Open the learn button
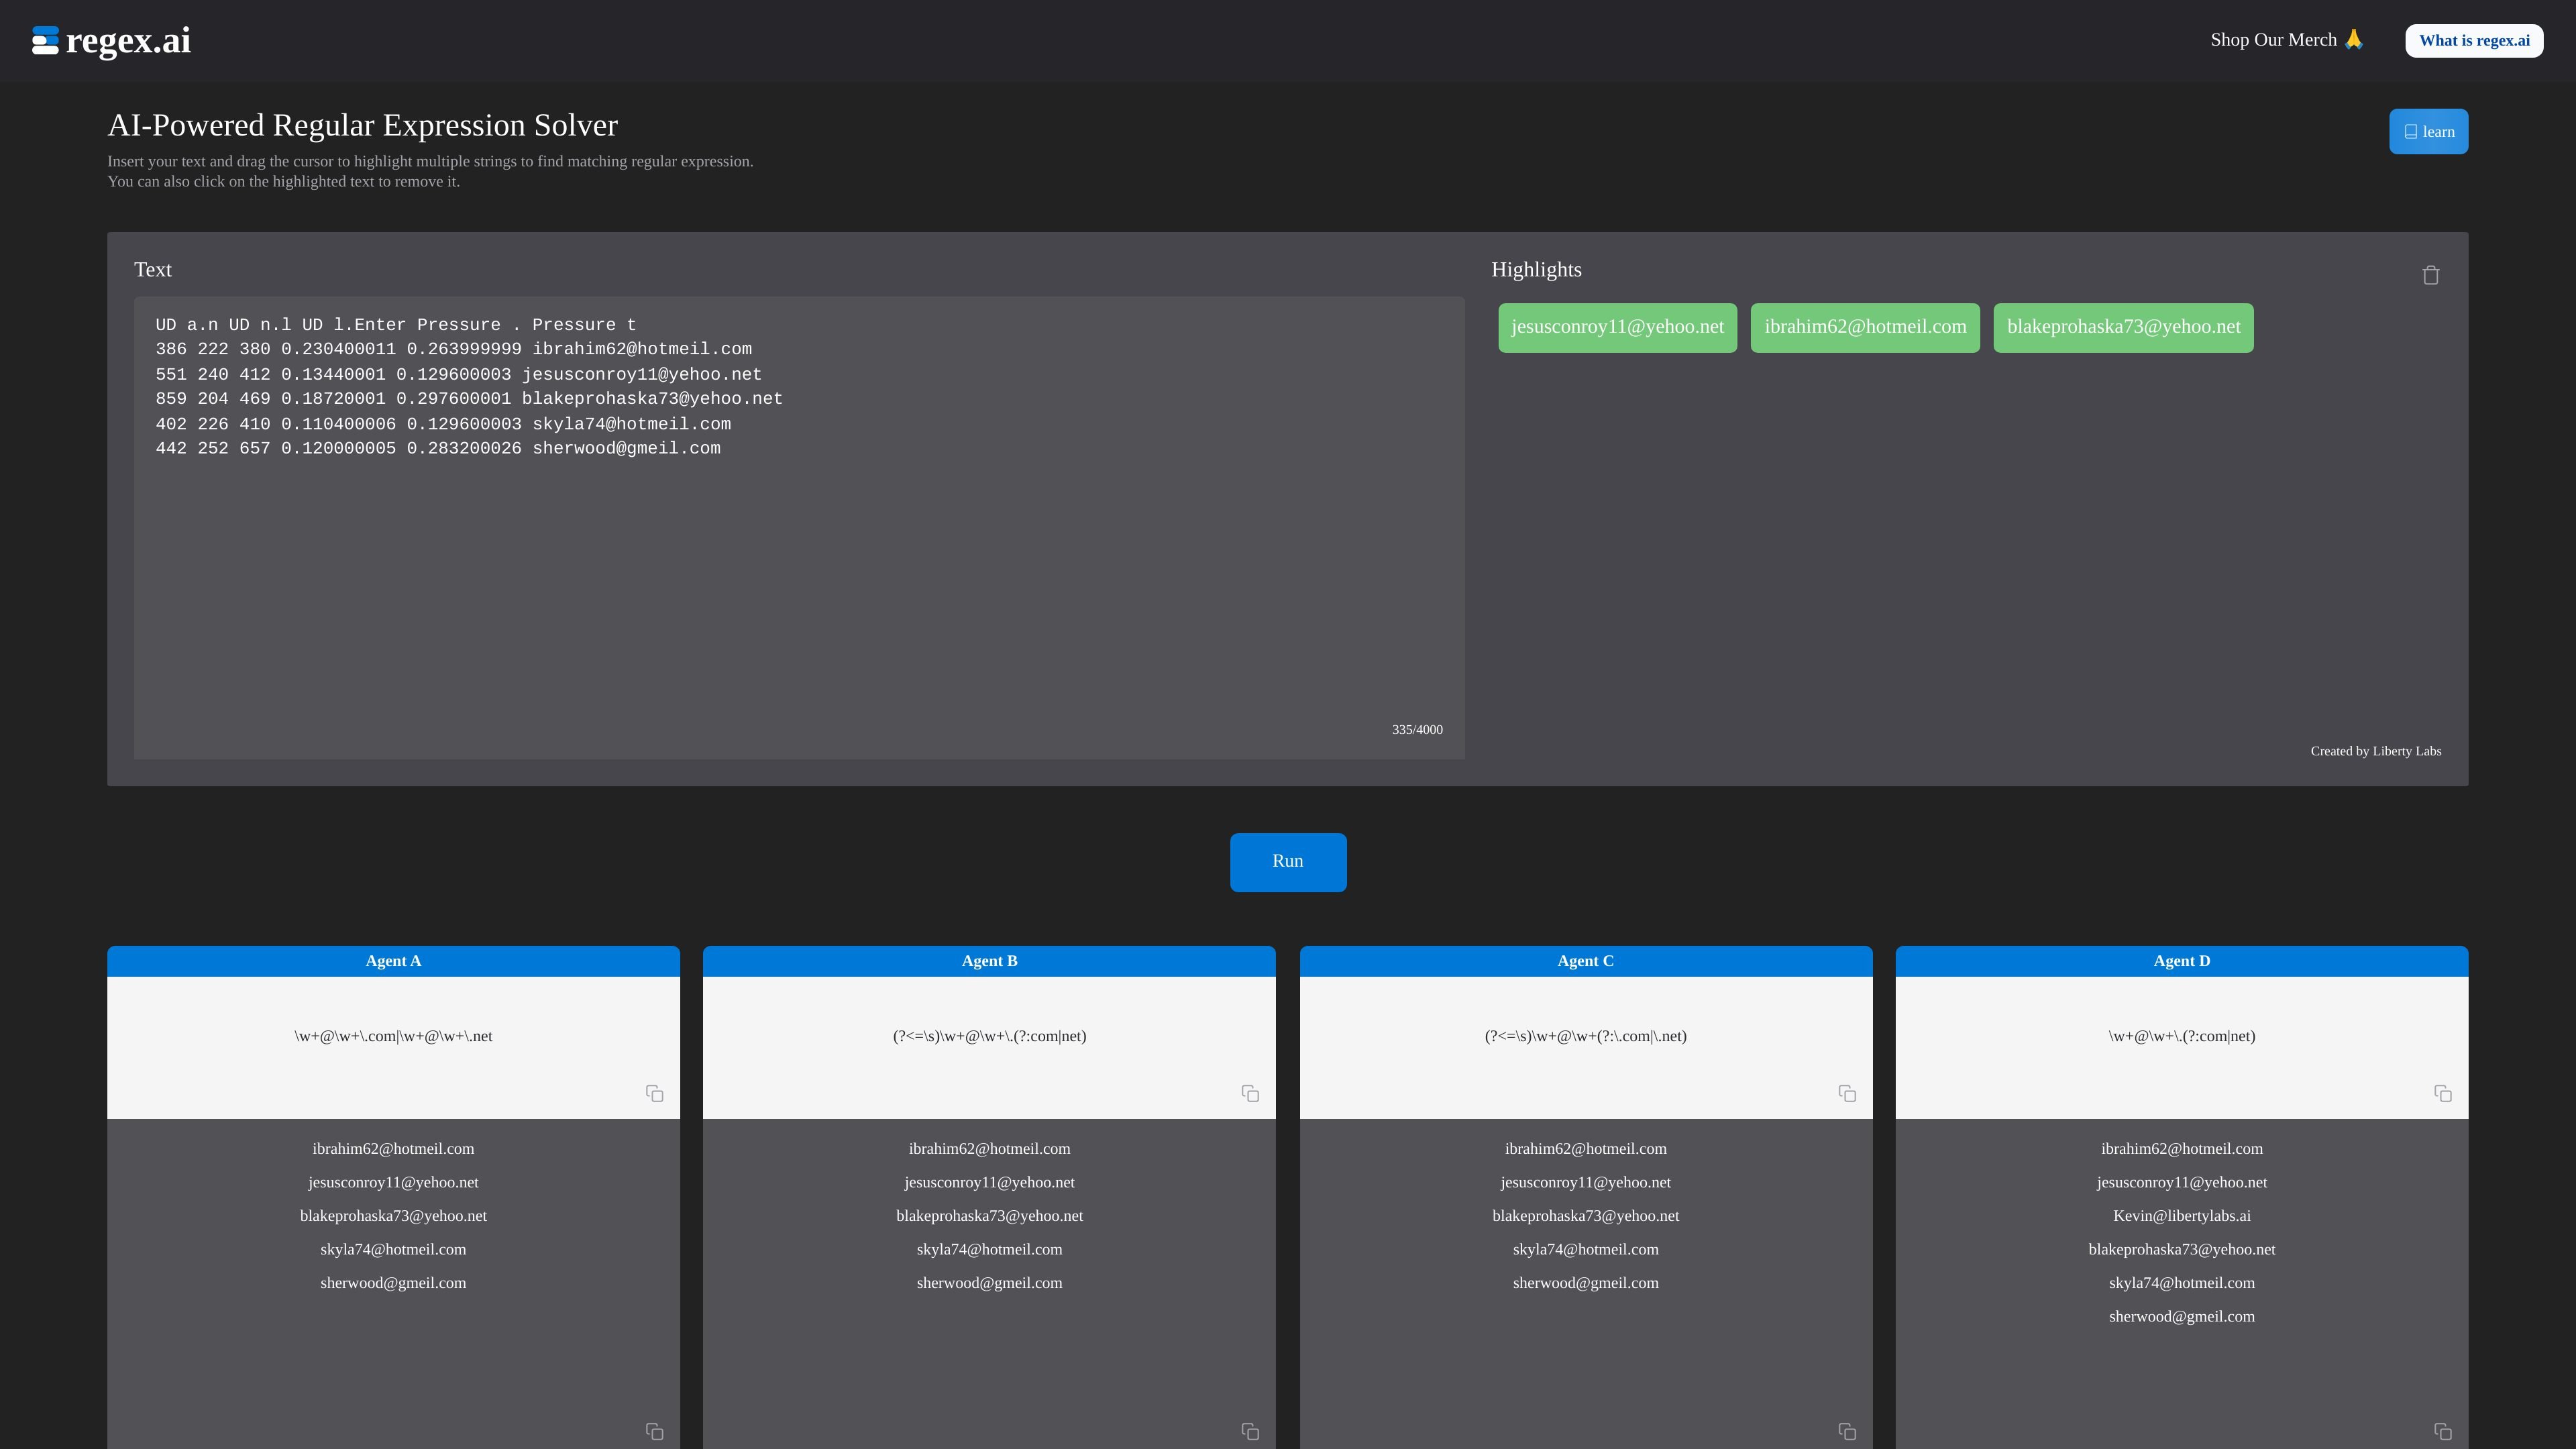The image size is (2576, 1449). point(2428,132)
